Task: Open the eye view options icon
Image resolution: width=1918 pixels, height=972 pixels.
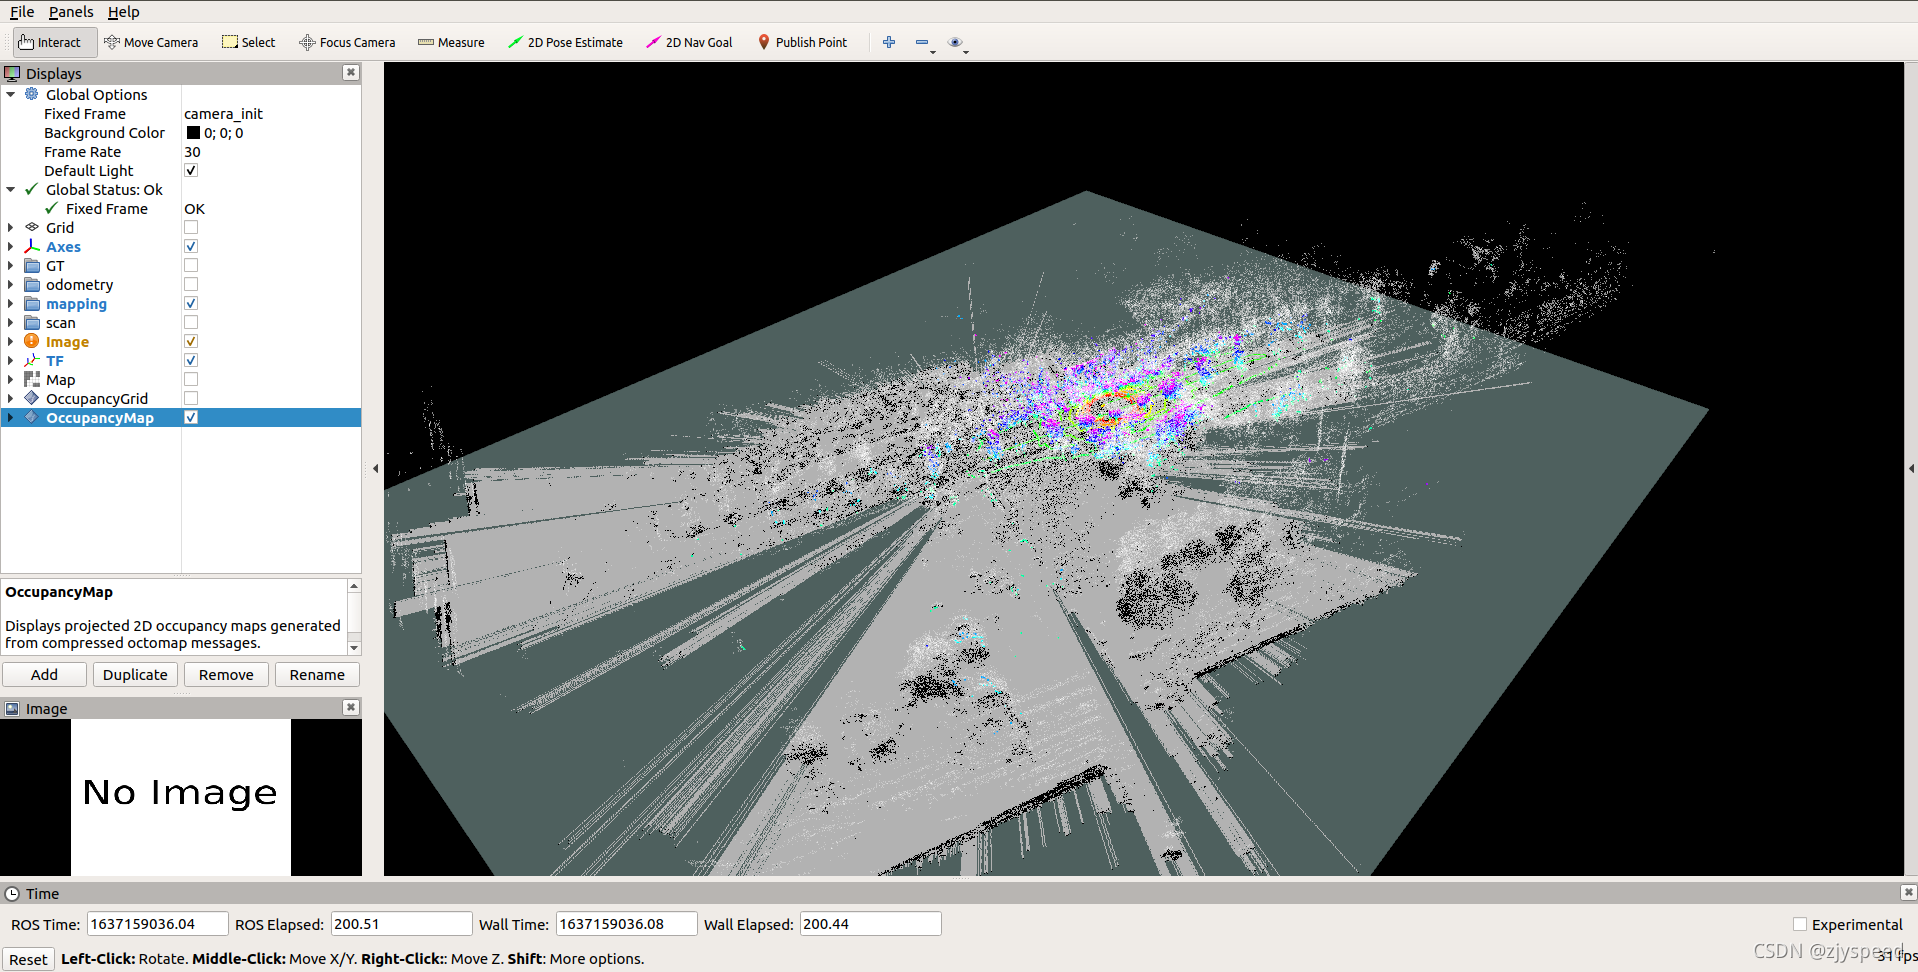Action: click(x=956, y=42)
